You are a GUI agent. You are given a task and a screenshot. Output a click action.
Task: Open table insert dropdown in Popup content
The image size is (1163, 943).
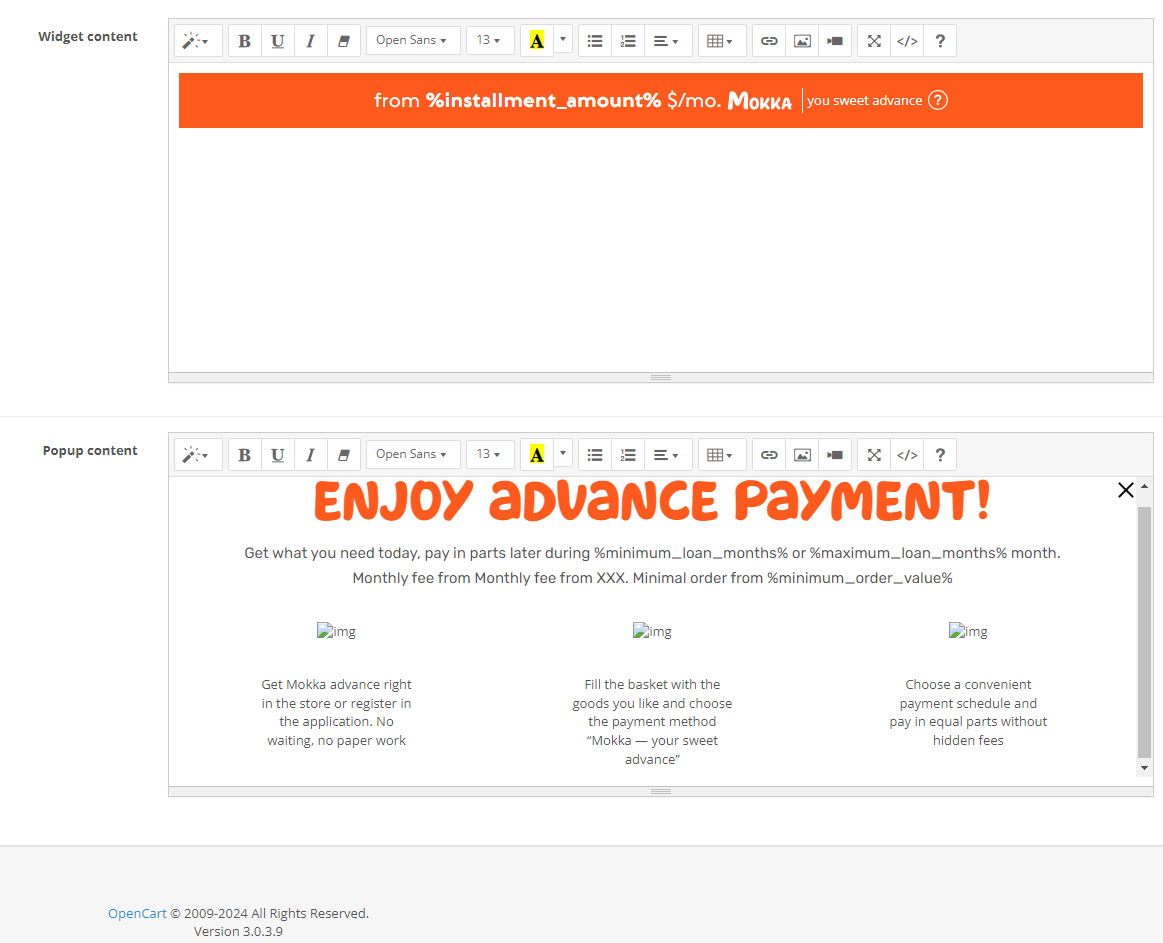[720, 455]
